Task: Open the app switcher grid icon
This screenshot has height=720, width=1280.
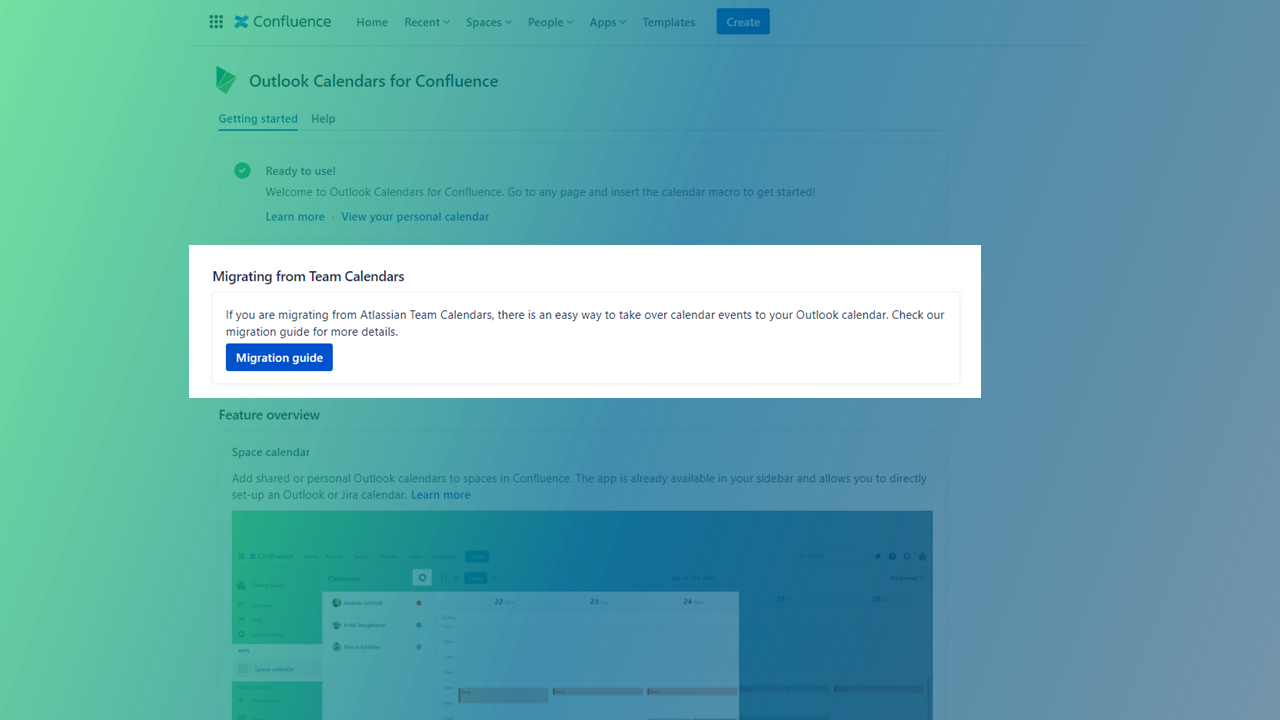Action: pyautogui.click(x=216, y=22)
